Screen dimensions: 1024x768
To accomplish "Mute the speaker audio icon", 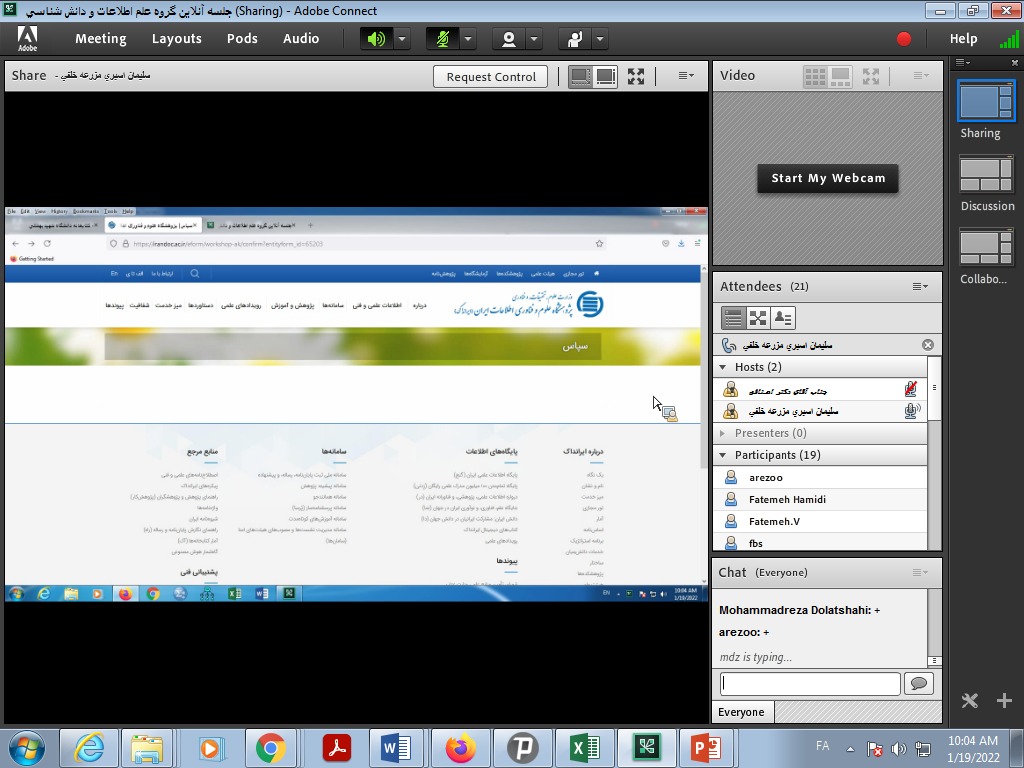I will [376, 39].
